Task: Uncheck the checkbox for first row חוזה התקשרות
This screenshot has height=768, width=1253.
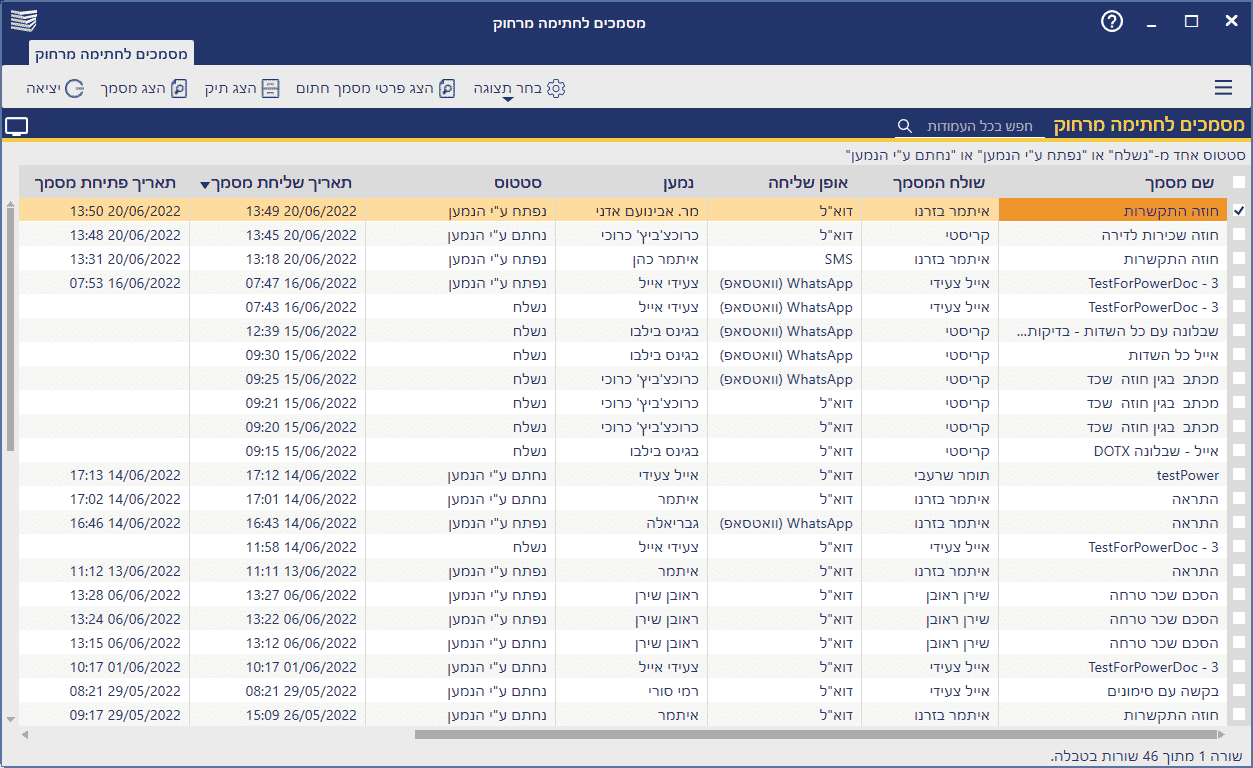Action: 1239,211
